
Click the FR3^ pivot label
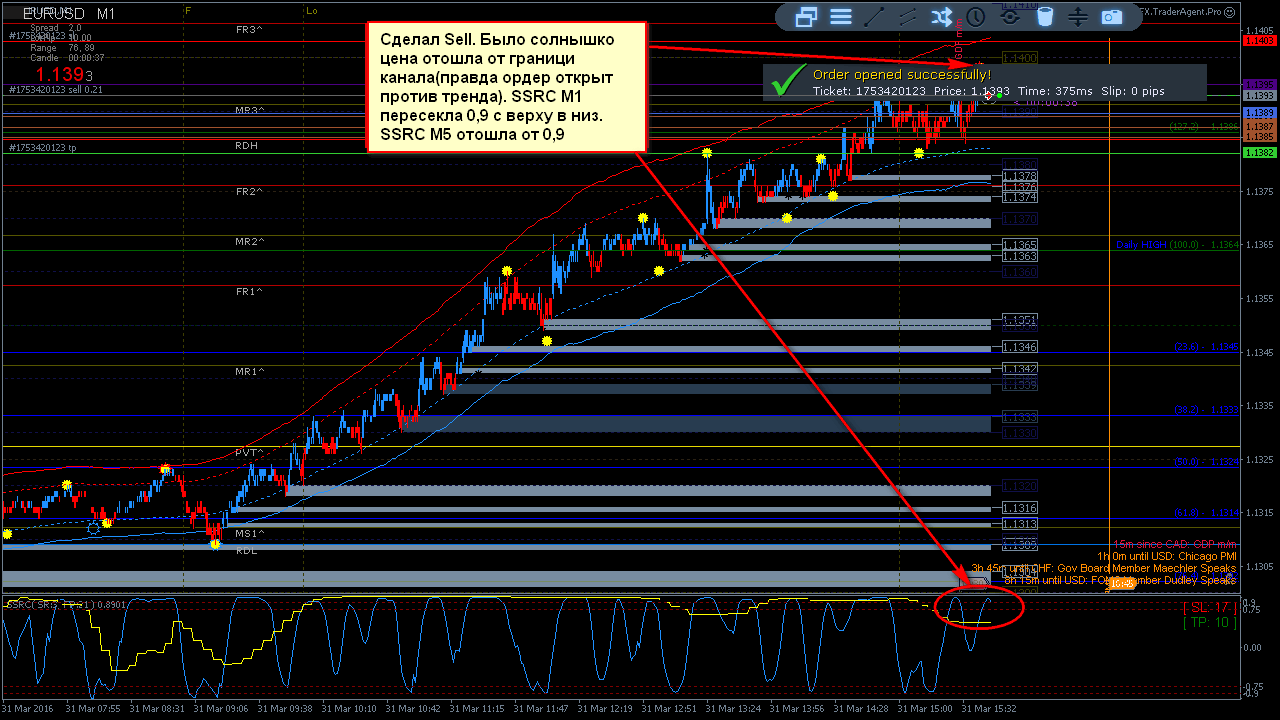point(249,30)
